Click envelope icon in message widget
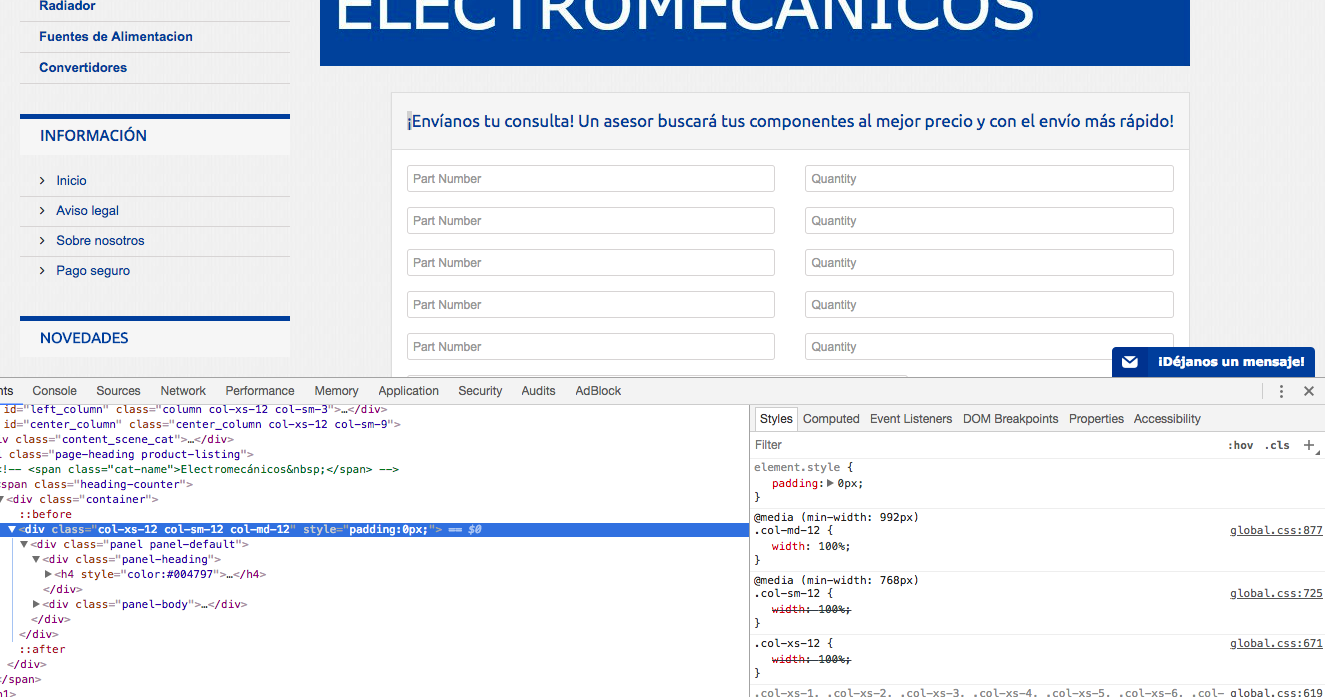Image resolution: width=1325 pixels, height=697 pixels. (1130, 362)
